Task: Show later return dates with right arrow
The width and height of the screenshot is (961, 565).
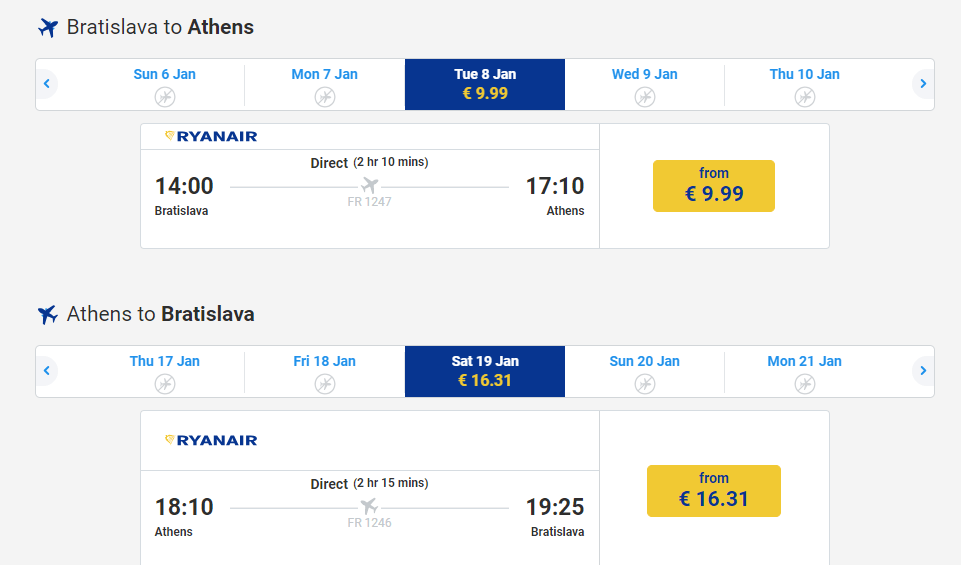Action: pos(923,371)
